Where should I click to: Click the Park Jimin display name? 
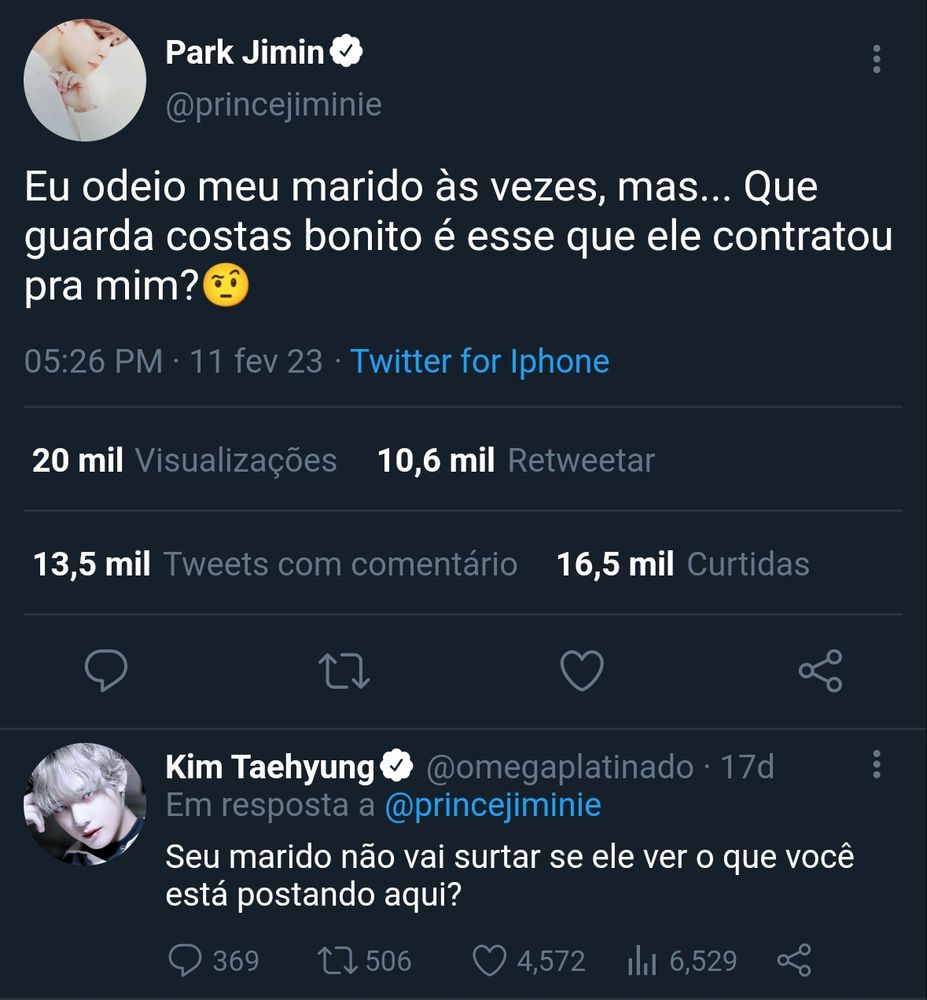(245, 52)
